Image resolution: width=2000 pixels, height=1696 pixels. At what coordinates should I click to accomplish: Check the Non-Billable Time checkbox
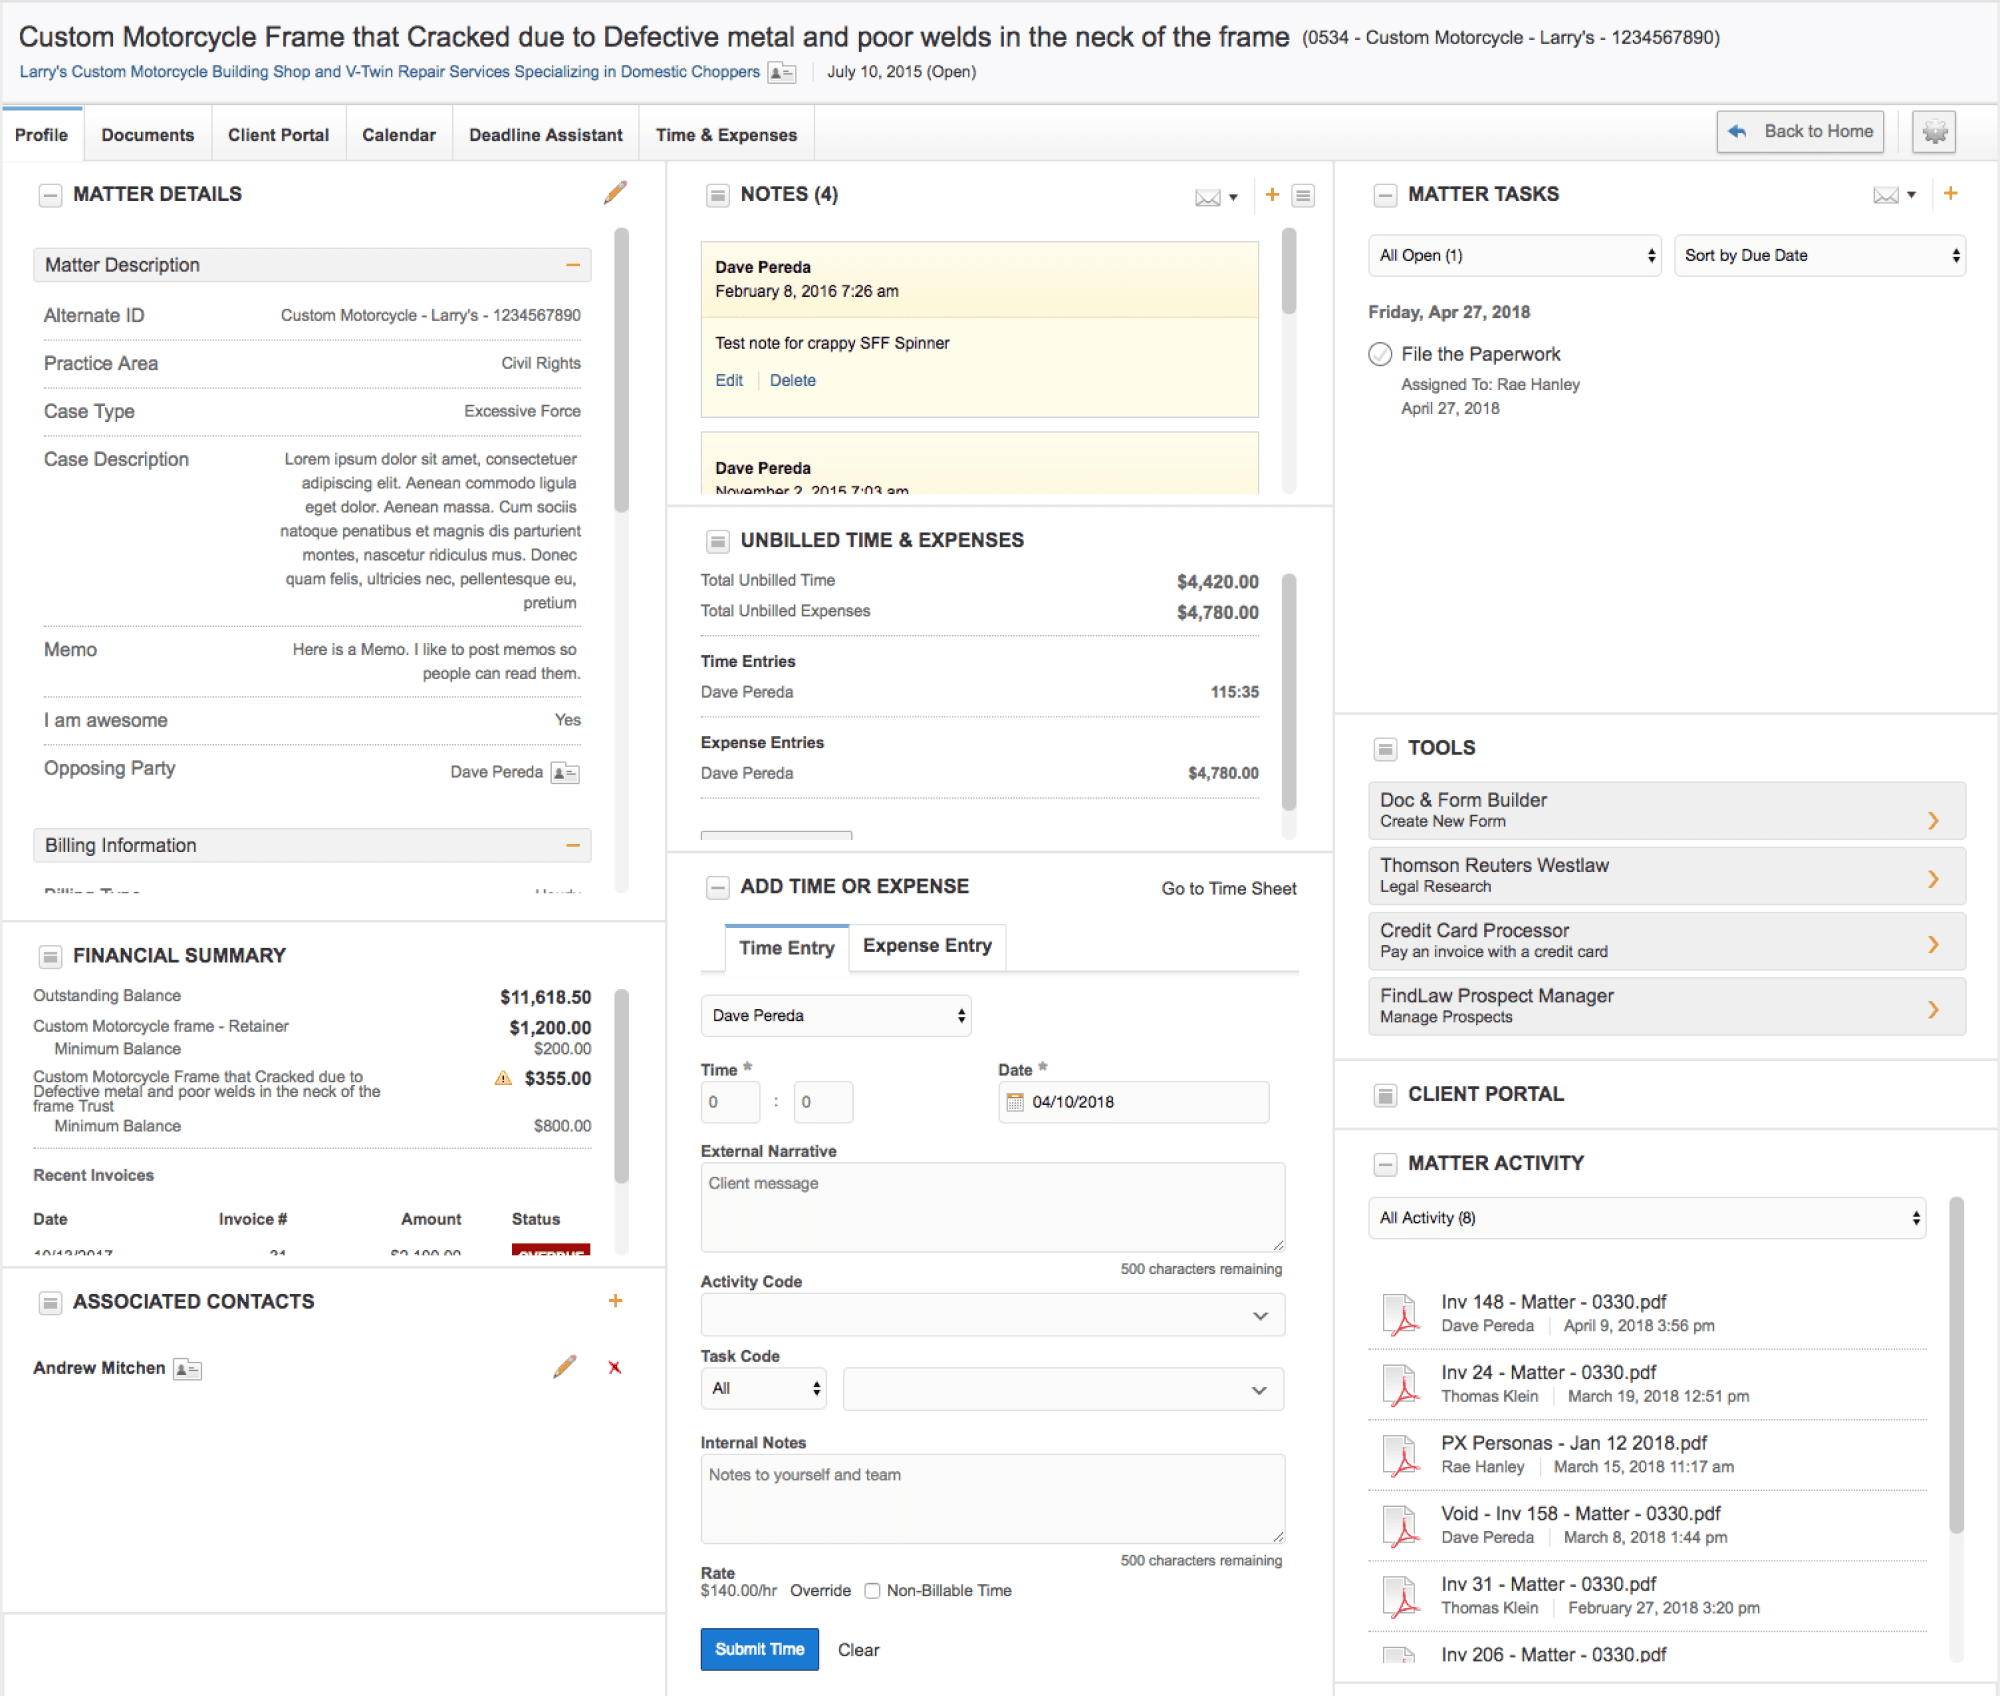pyautogui.click(x=872, y=1590)
